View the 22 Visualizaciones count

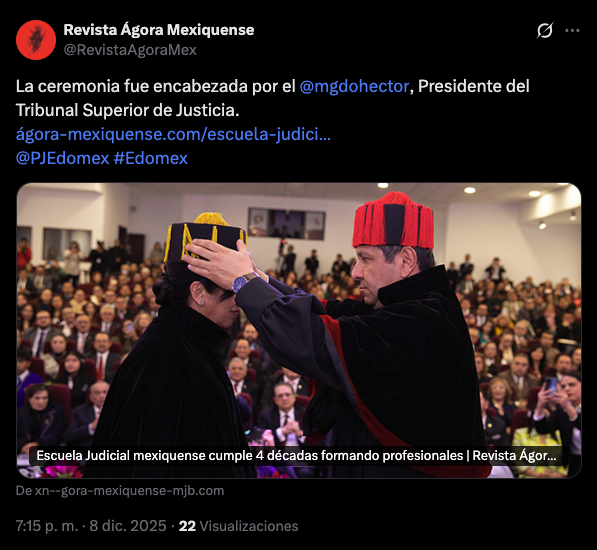238,526
